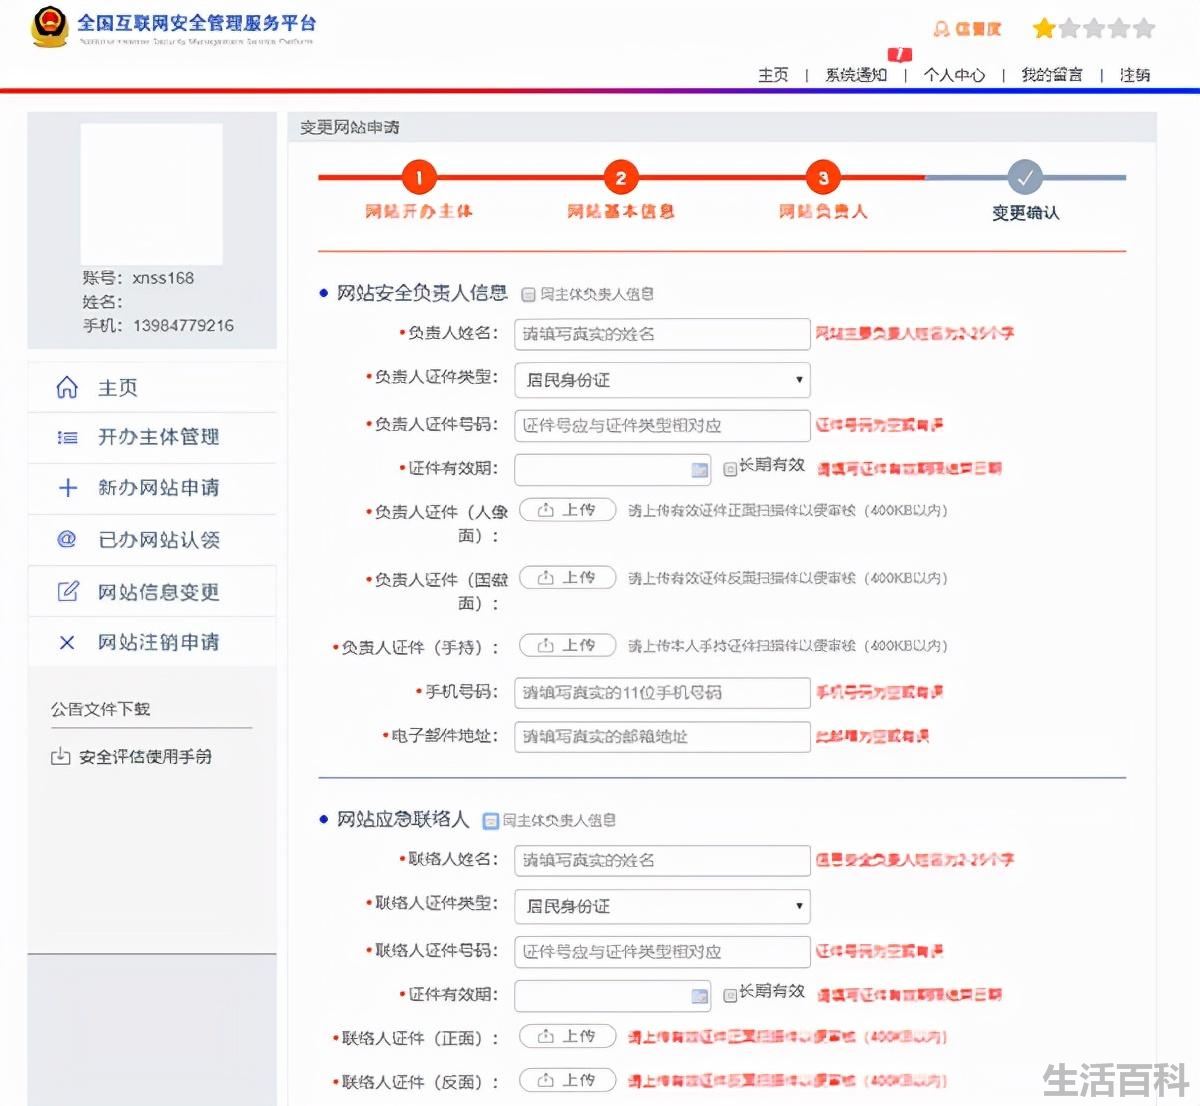Click the user avatar thumbnail
The width and height of the screenshot is (1200, 1106).
point(152,194)
